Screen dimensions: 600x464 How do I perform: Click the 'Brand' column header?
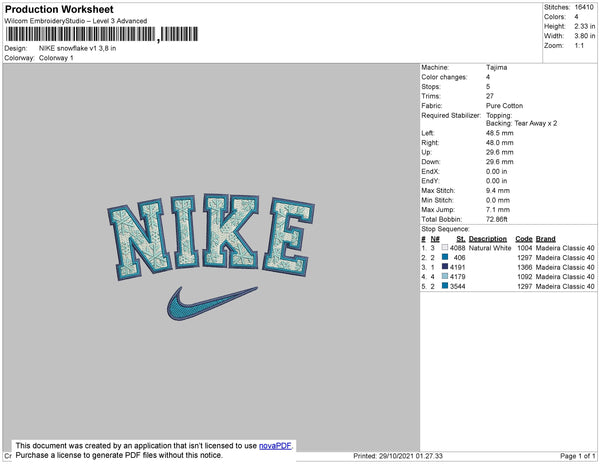pos(545,239)
